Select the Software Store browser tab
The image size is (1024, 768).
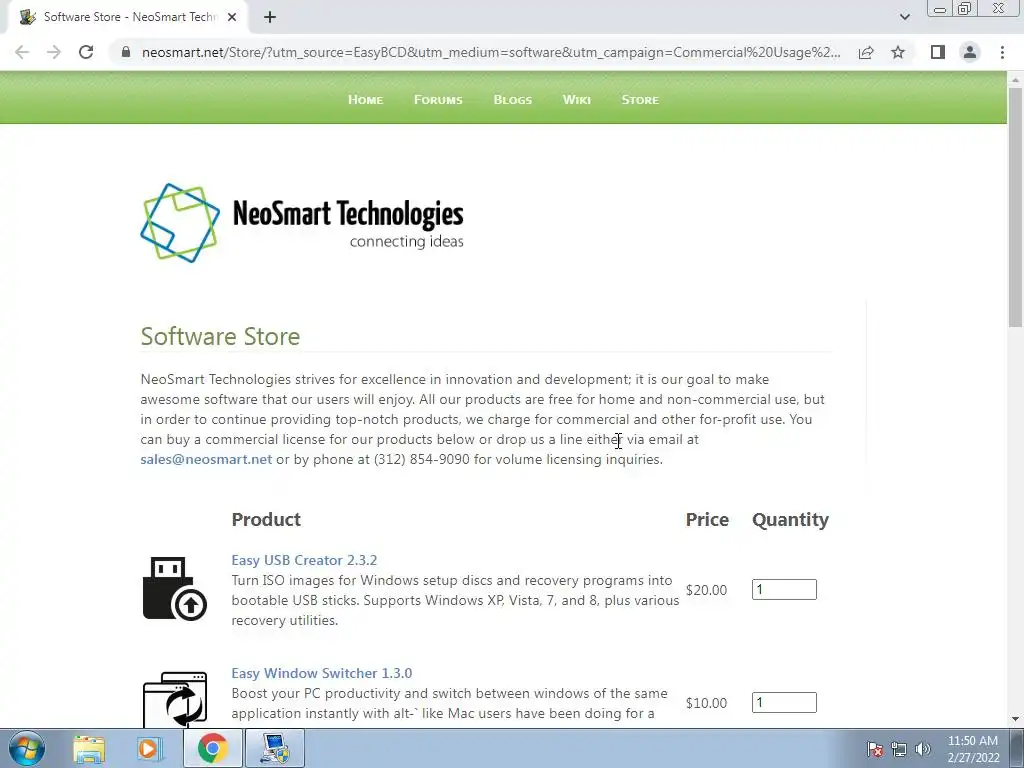pyautogui.click(x=127, y=17)
